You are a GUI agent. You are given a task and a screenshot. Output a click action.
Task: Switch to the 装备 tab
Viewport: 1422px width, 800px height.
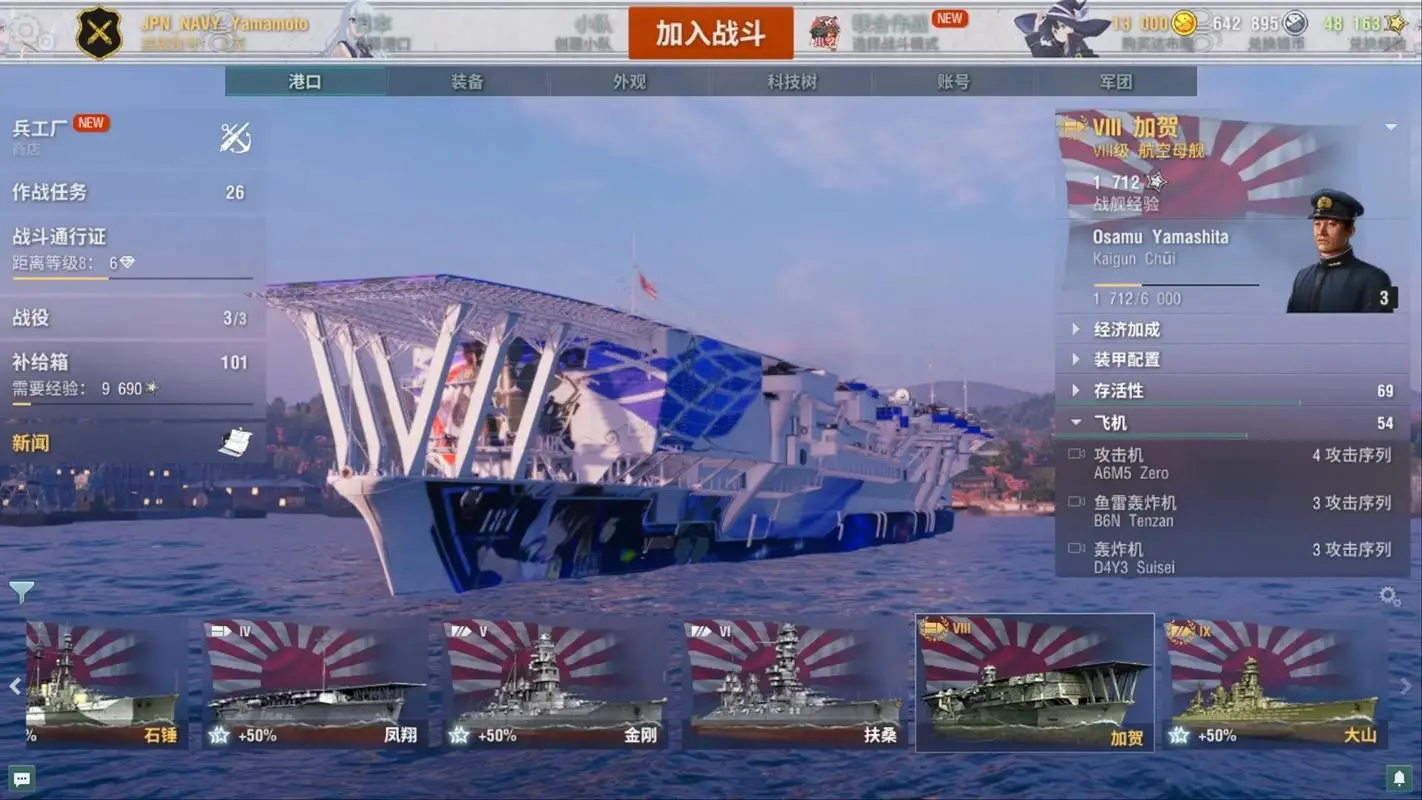[x=467, y=82]
